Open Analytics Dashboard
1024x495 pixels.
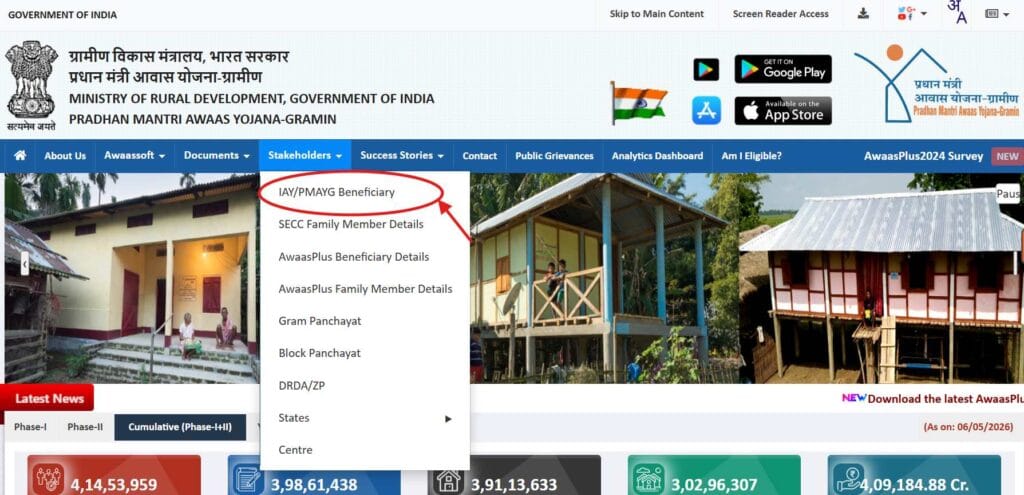tap(658, 156)
